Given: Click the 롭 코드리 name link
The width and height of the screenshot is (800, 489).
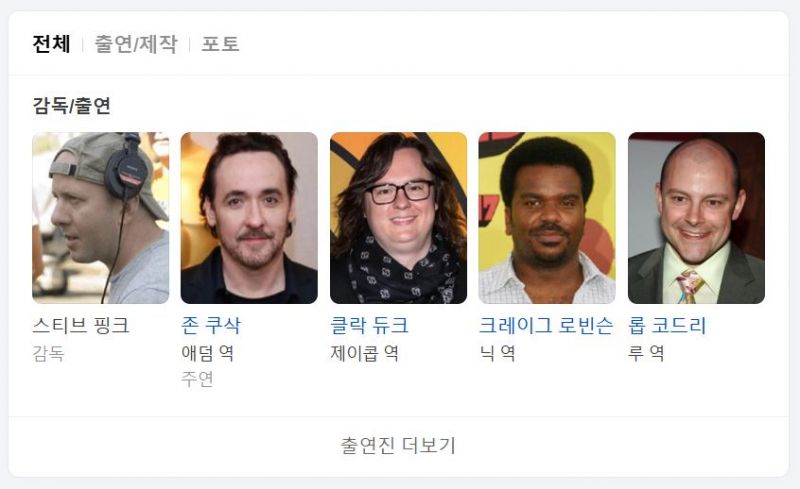Looking at the screenshot, I should 667,326.
